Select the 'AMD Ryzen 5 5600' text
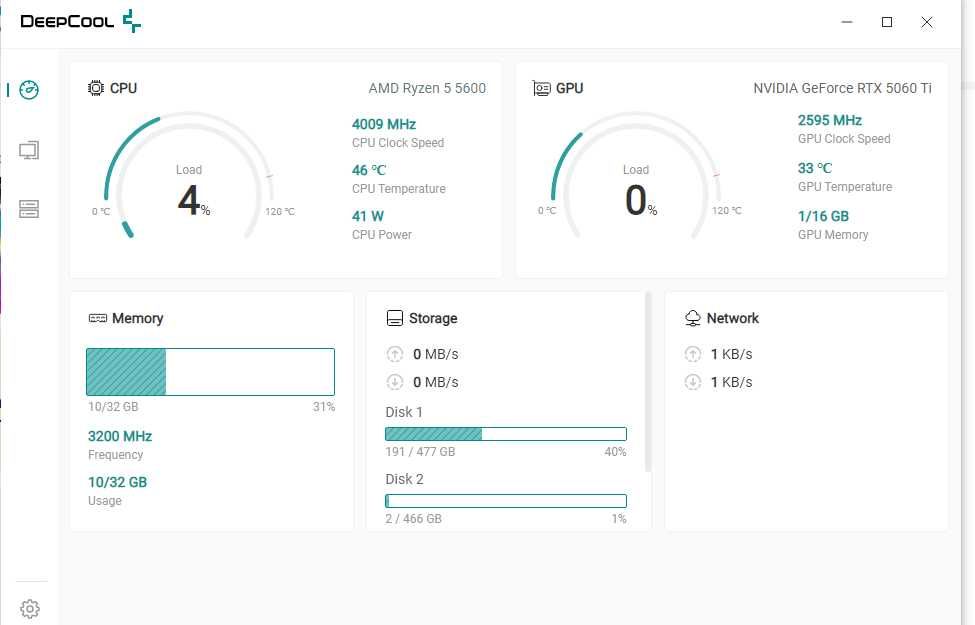This screenshot has height=625, width=975. click(x=427, y=88)
